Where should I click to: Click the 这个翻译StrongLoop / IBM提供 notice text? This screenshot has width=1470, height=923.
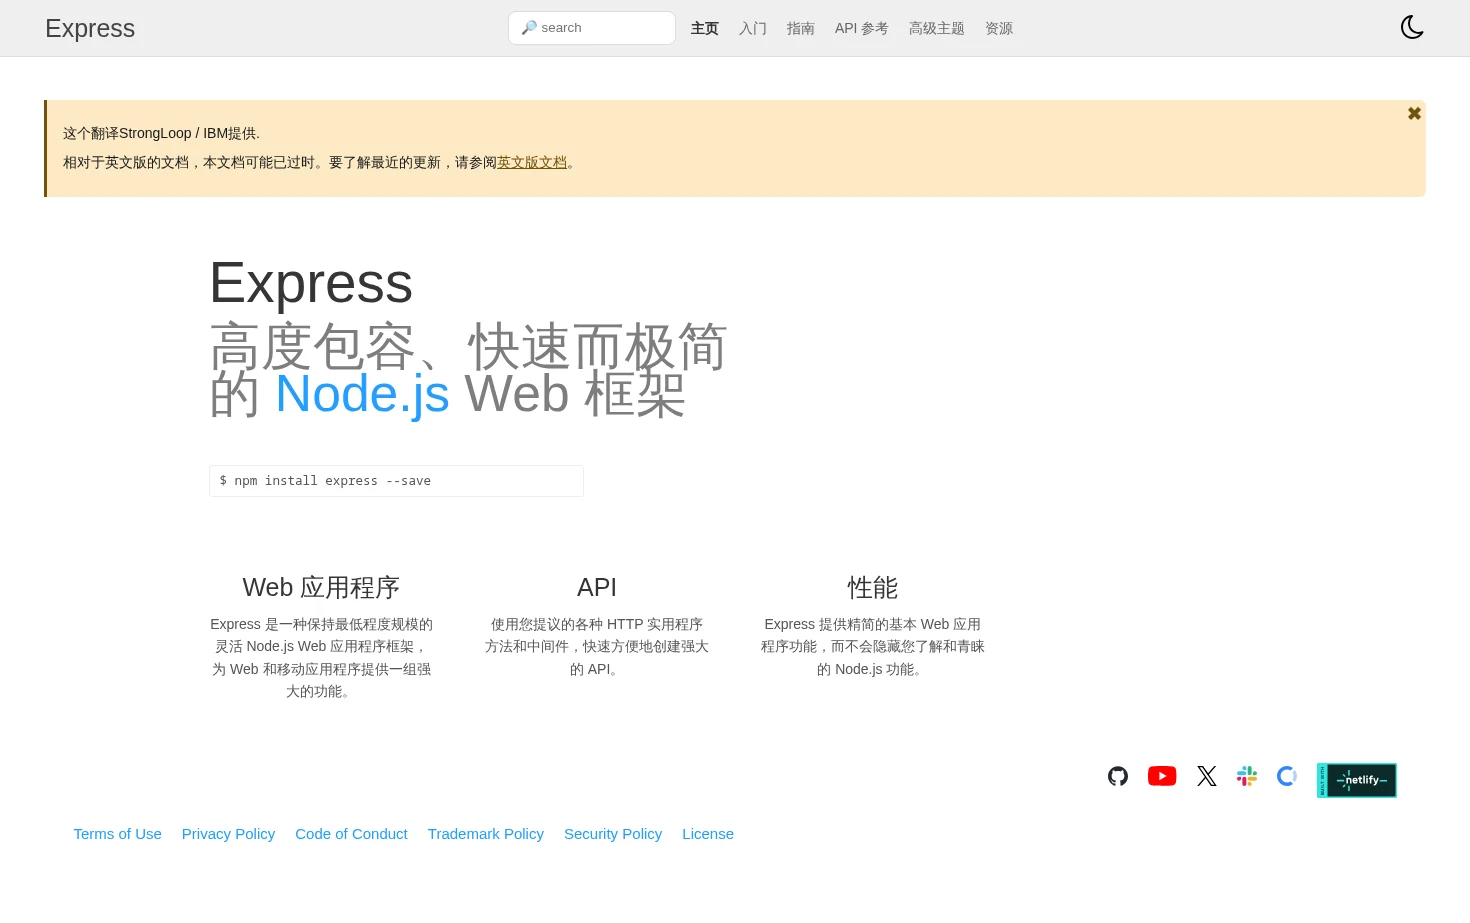pyautogui.click(x=161, y=133)
